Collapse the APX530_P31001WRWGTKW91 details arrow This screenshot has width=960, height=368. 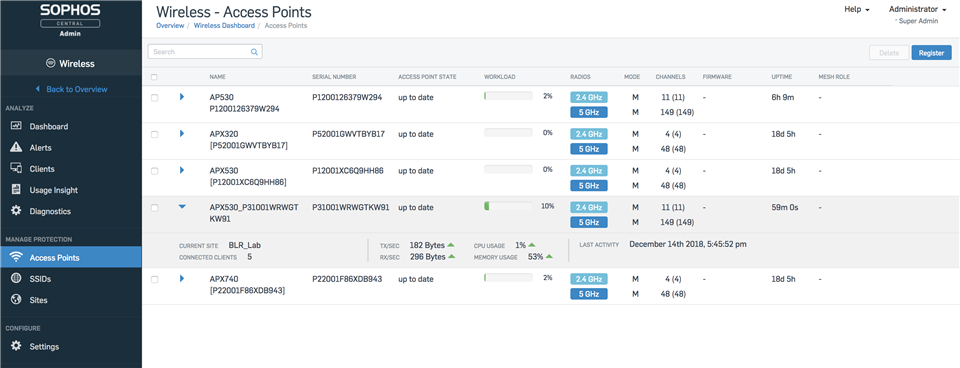click(182, 207)
